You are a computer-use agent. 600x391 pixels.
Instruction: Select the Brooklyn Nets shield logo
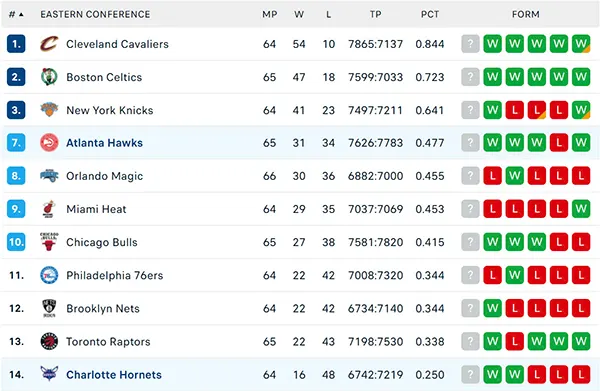tap(49, 308)
